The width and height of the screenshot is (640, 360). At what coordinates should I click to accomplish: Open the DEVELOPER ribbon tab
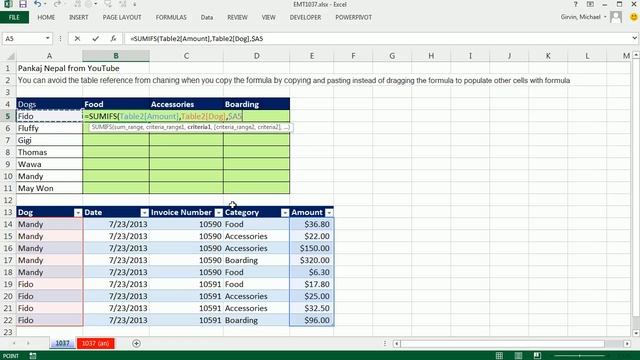[x=305, y=18]
